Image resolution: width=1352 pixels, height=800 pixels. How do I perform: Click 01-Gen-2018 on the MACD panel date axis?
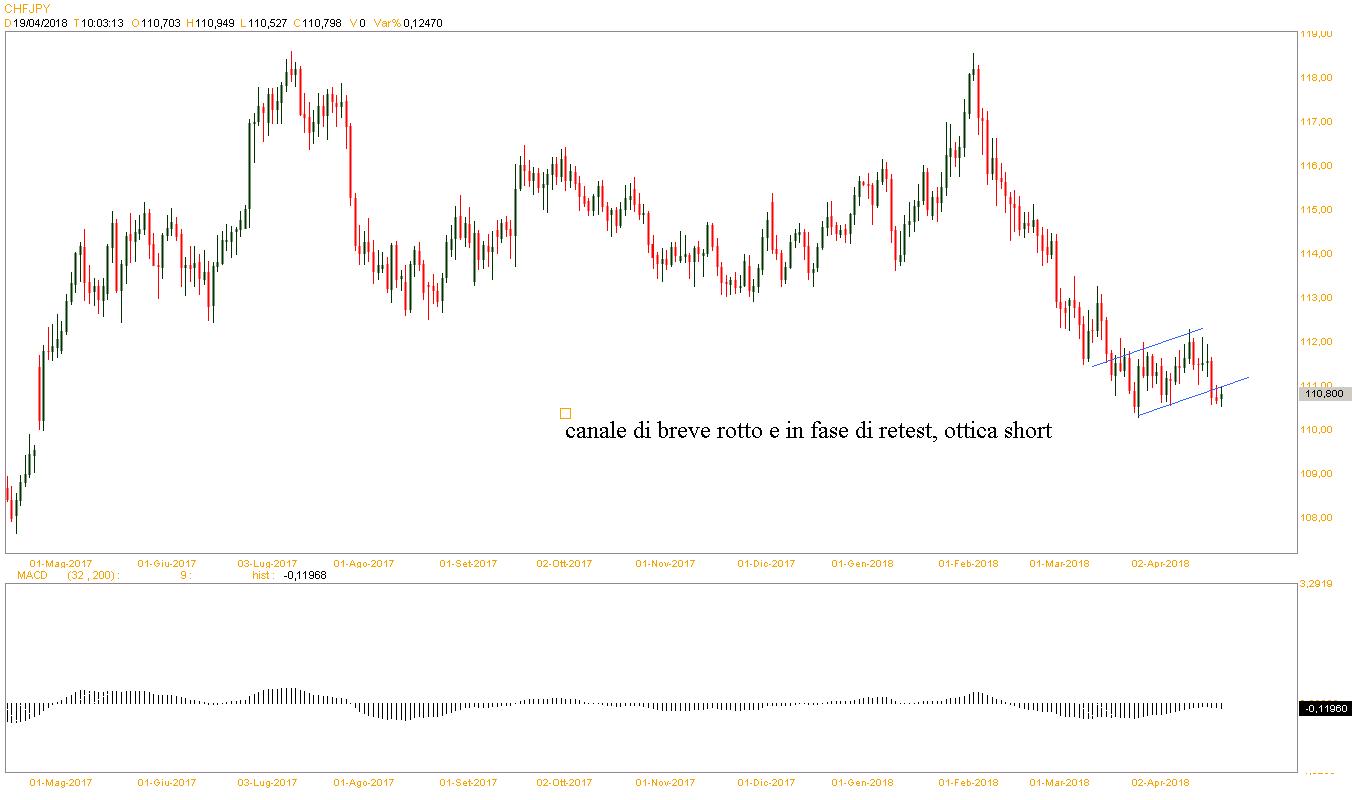pos(863,783)
